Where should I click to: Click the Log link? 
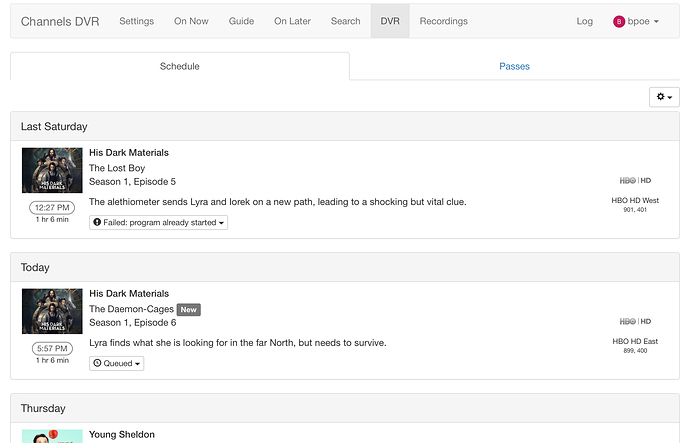tap(585, 21)
